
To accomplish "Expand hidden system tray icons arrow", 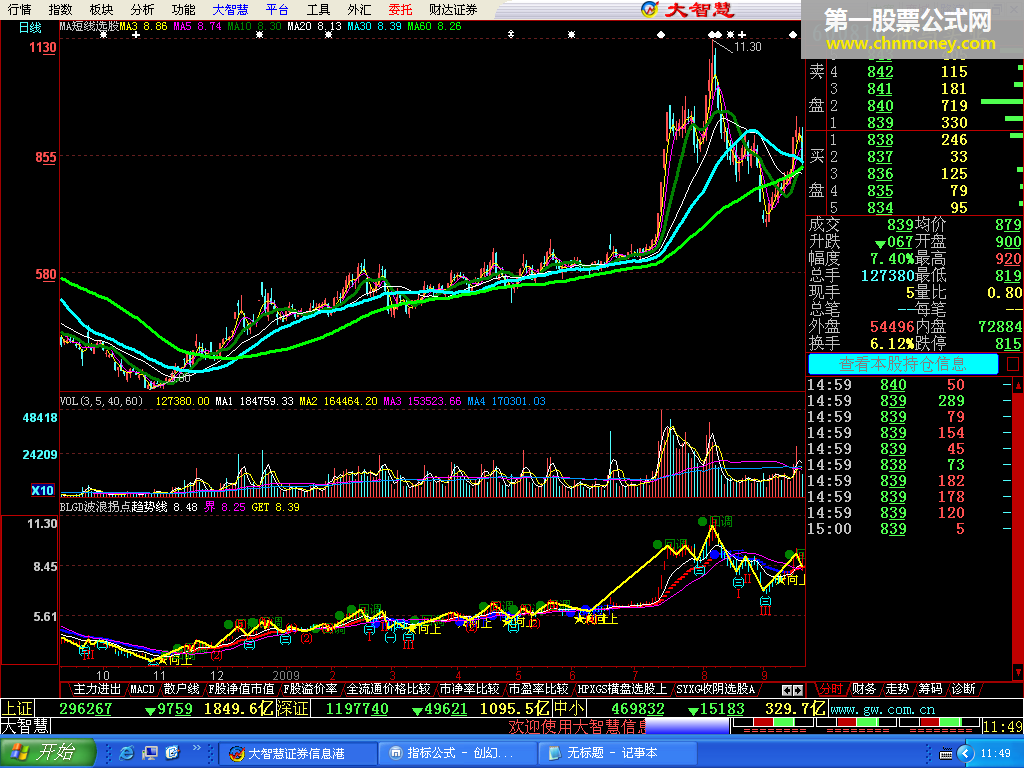I will (x=965, y=754).
